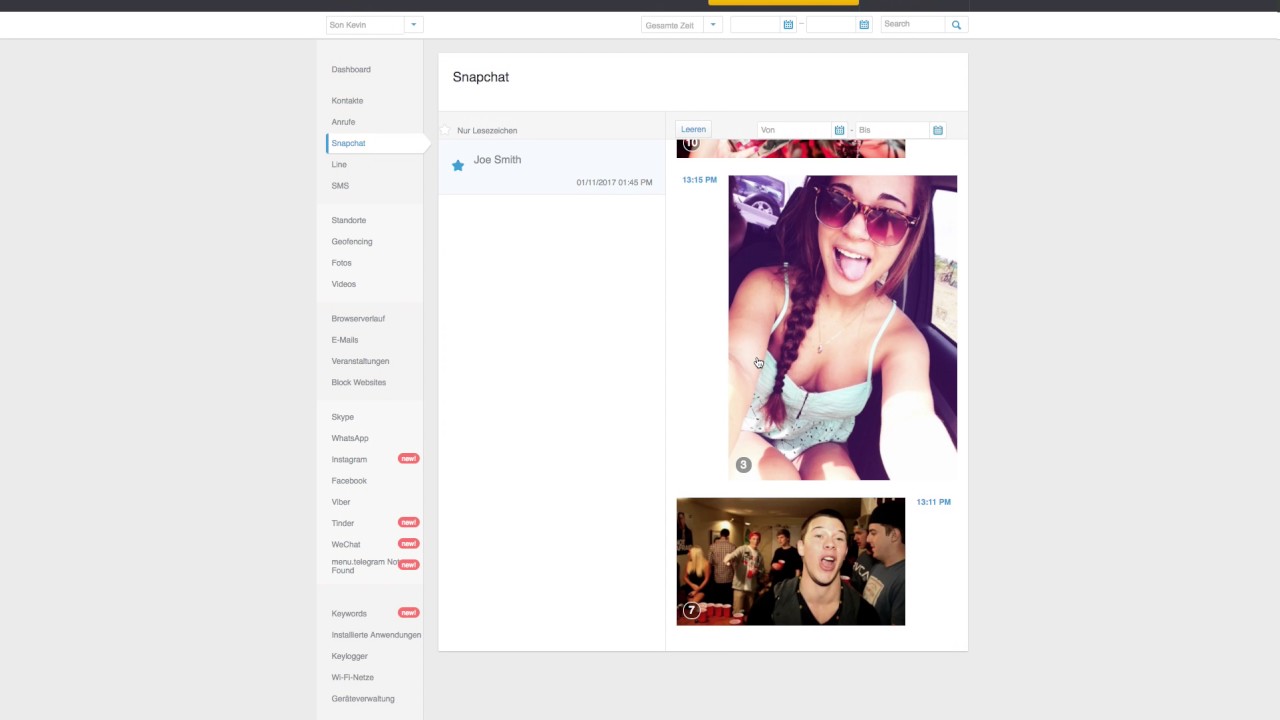Expand the Son Kevin device dropdown

pyautogui.click(x=414, y=25)
